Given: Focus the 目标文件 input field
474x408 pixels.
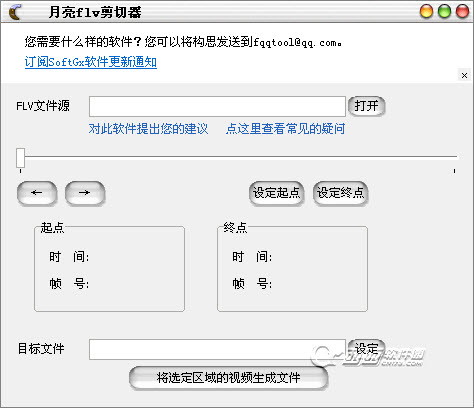Looking at the screenshot, I should pyautogui.click(x=217, y=349).
